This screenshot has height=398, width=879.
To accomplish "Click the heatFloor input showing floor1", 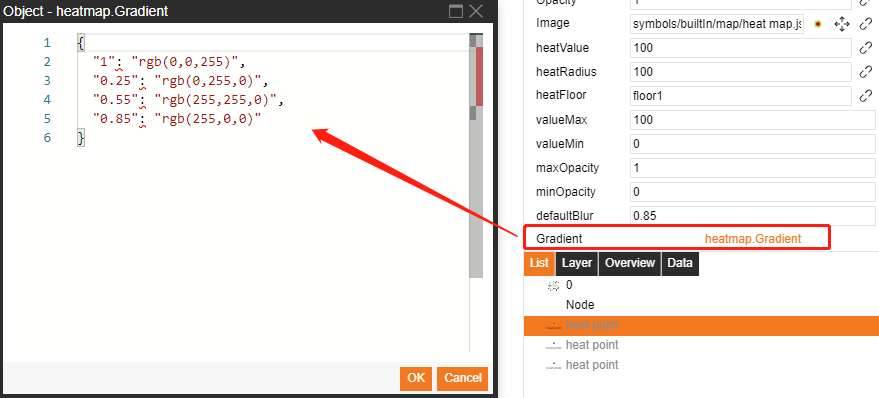I will (x=741, y=96).
